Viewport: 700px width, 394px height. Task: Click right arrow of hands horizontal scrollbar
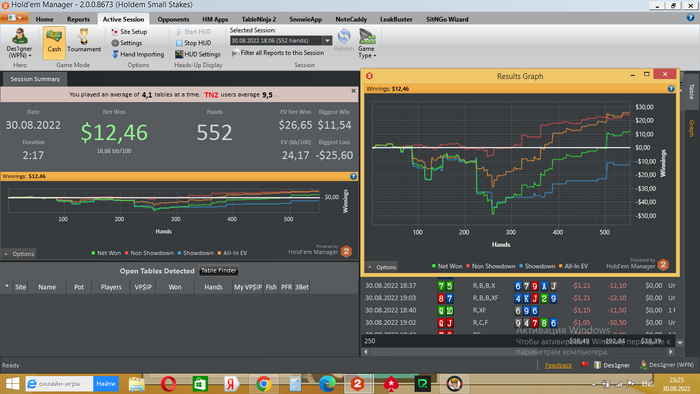pos(671,352)
